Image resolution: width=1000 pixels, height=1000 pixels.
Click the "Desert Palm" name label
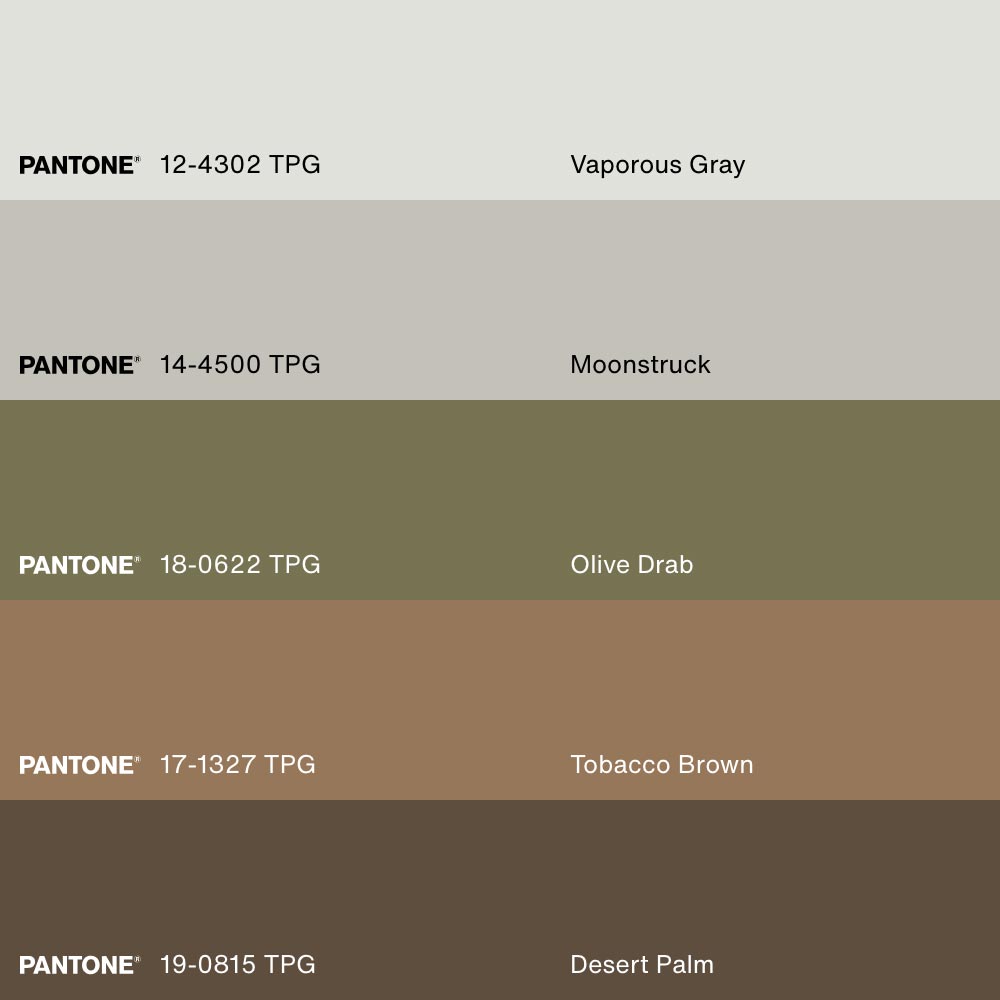641,965
